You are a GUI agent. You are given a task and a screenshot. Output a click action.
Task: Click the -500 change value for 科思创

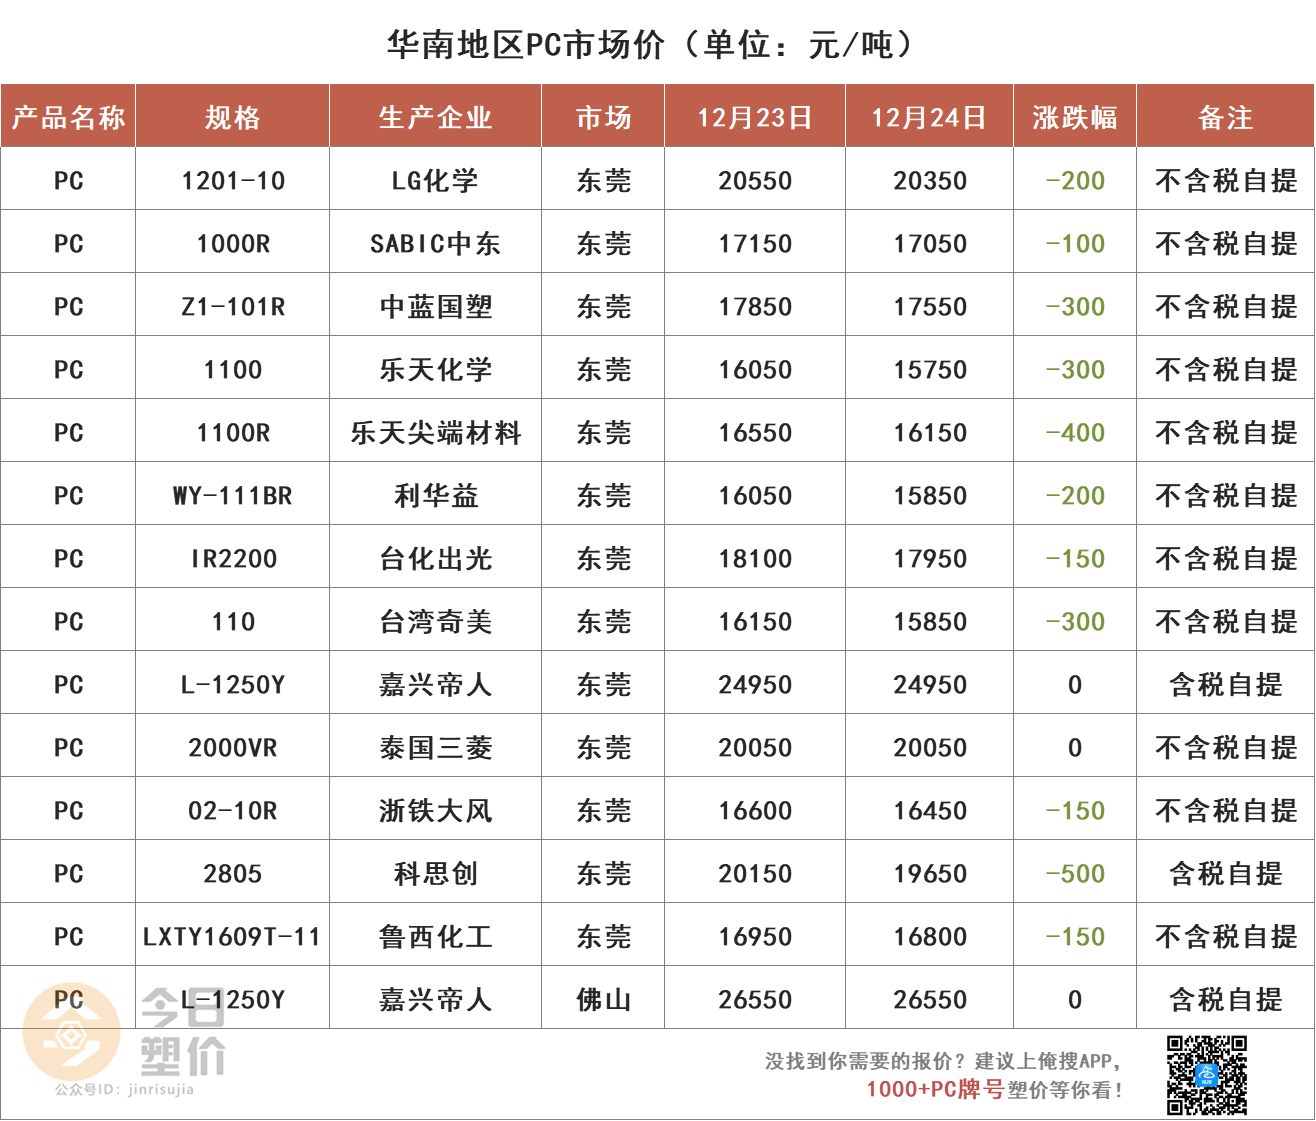click(1075, 874)
